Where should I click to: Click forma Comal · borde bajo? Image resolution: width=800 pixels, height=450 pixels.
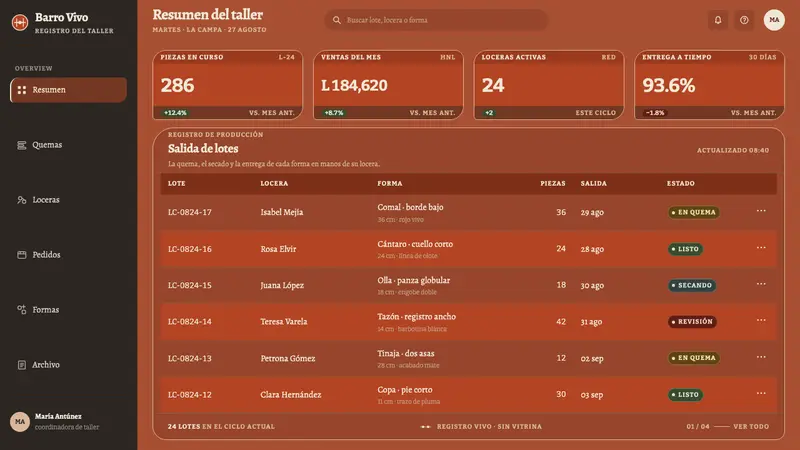(x=410, y=207)
